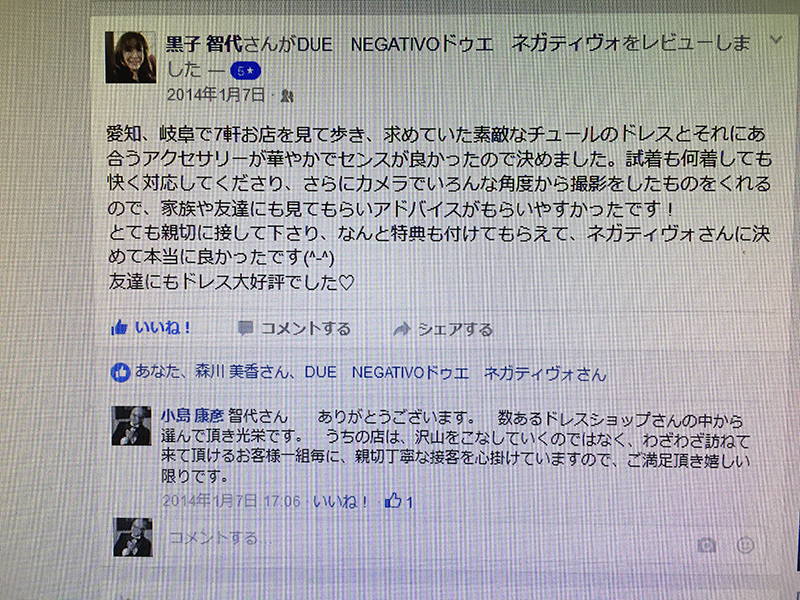Image resolution: width=800 pixels, height=600 pixels.
Task: Like 小島 康彦's comment via いいね! link
Action: pyautogui.click(x=340, y=502)
